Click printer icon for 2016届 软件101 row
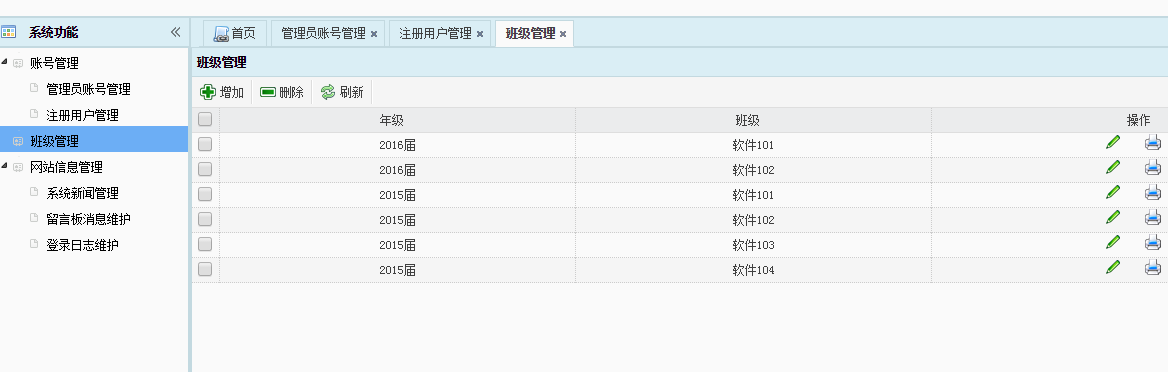This screenshot has height=372, width=1168. (1152, 142)
